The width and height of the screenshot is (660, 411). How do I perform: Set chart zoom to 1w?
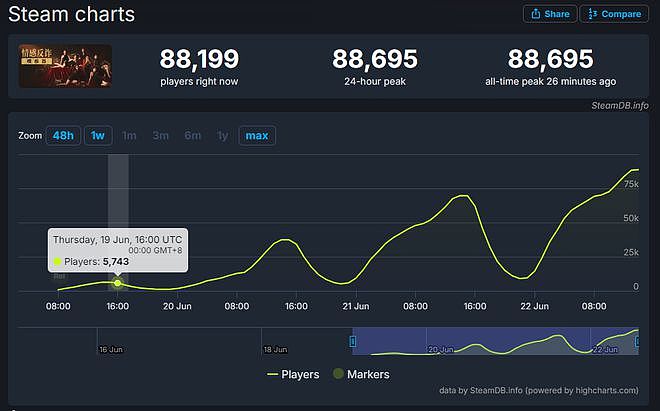(98, 136)
